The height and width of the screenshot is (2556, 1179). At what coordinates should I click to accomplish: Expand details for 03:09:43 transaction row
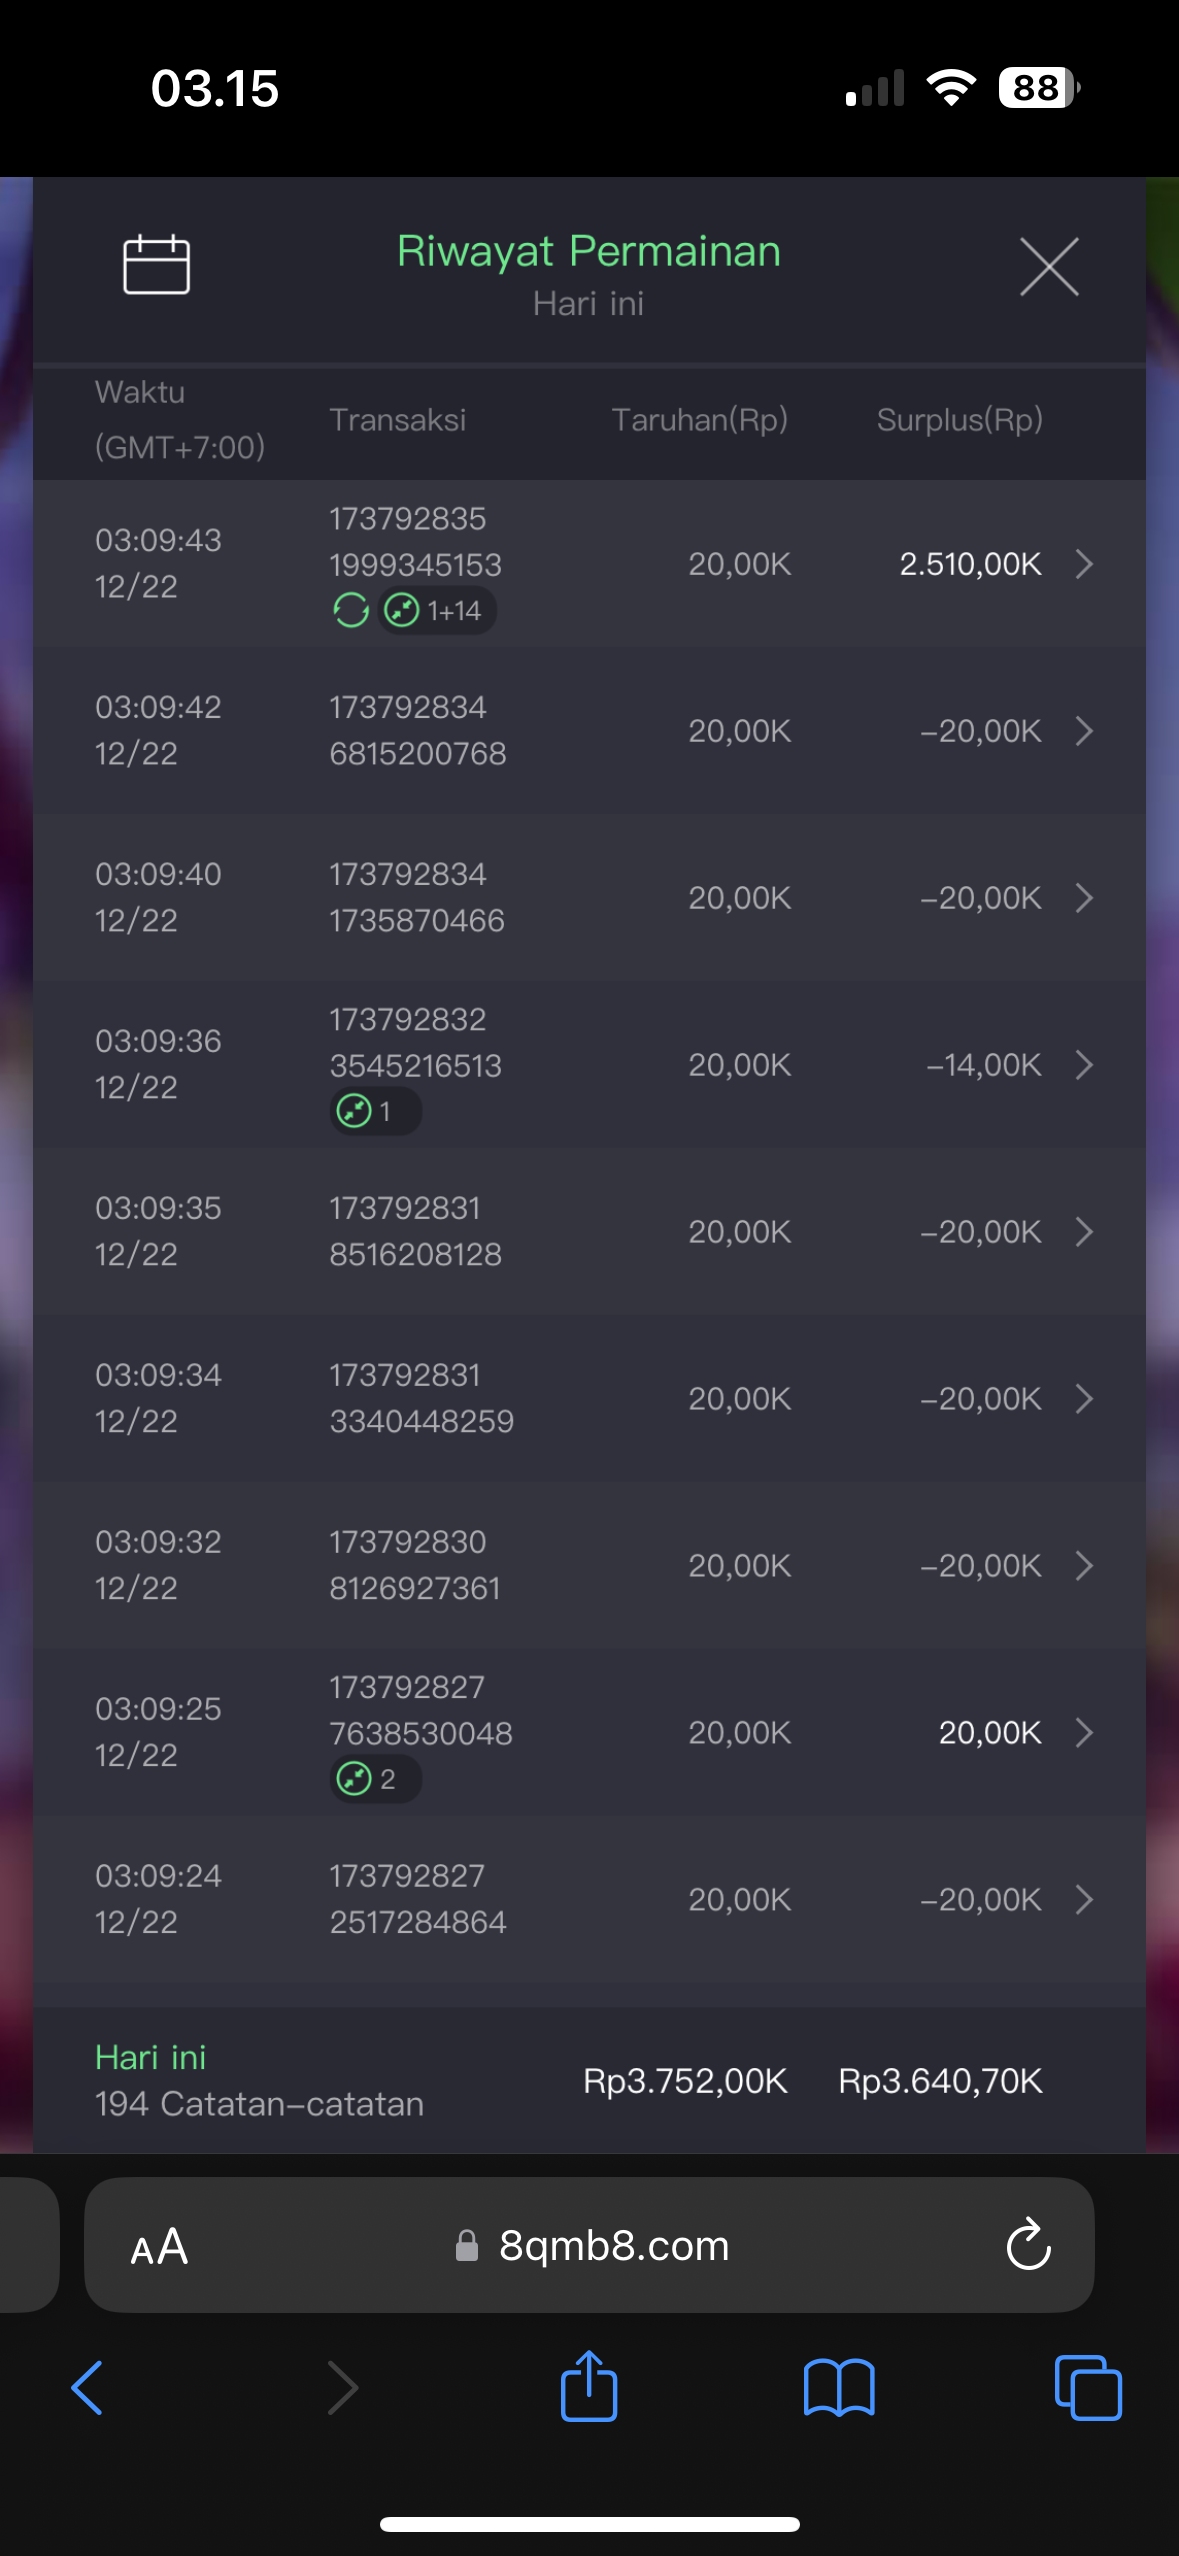tap(1084, 564)
